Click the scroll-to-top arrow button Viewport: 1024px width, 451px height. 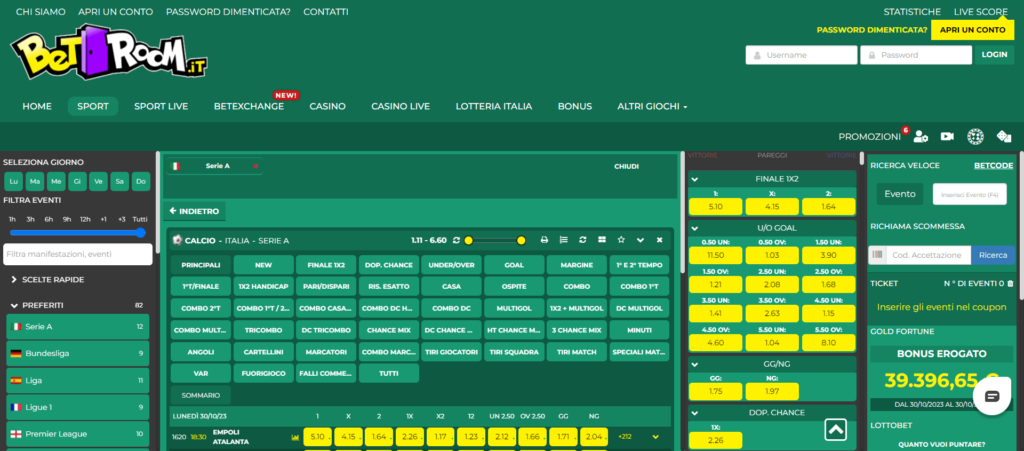click(835, 429)
